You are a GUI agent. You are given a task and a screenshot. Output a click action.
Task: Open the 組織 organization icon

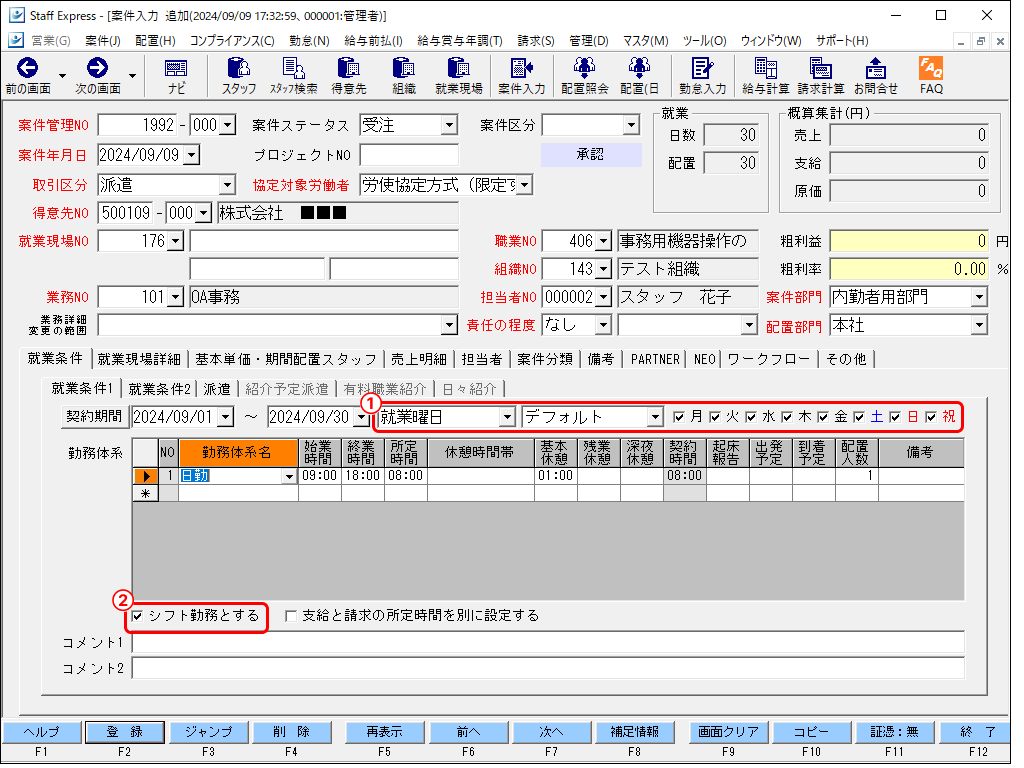404,75
